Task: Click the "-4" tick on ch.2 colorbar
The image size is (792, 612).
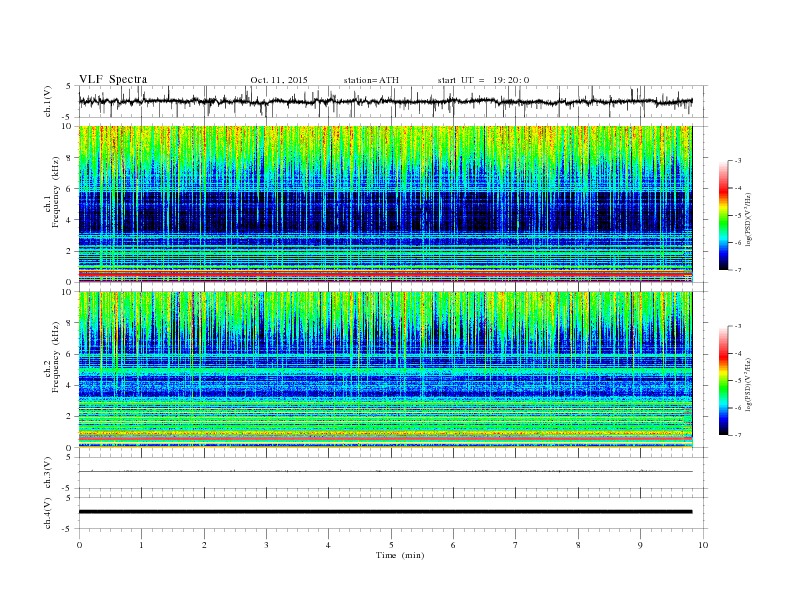Action: [x=737, y=353]
